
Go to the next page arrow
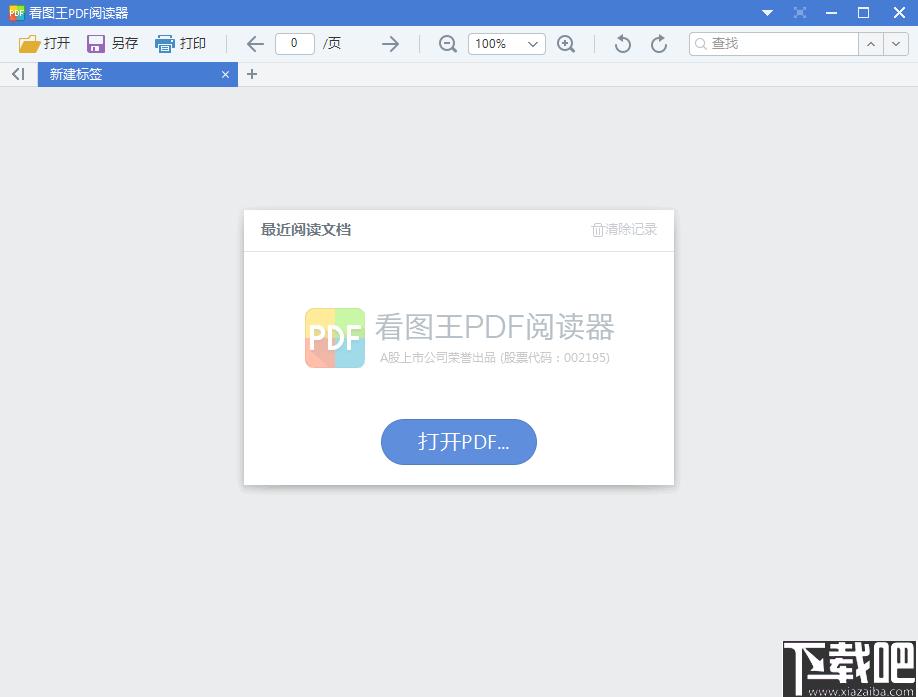(391, 44)
